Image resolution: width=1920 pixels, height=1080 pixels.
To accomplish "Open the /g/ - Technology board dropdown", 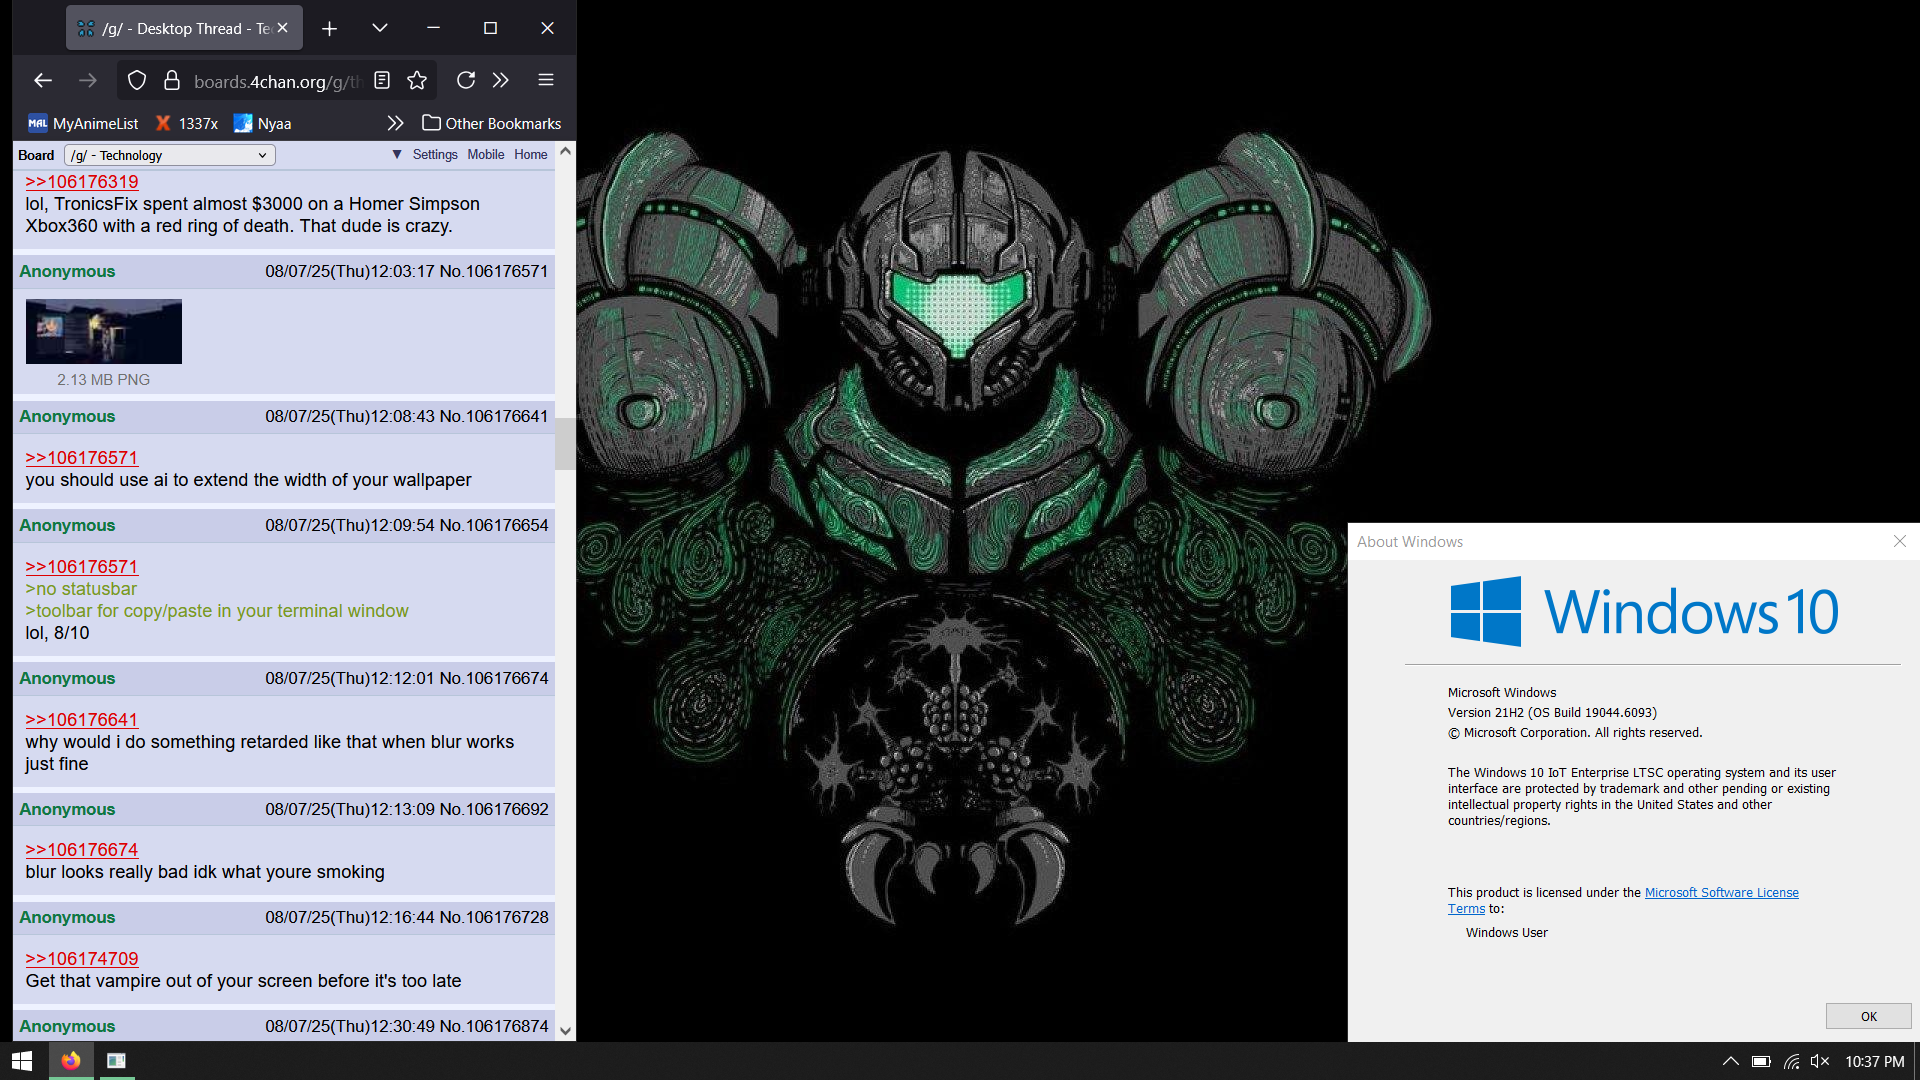I will coord(170,155).
